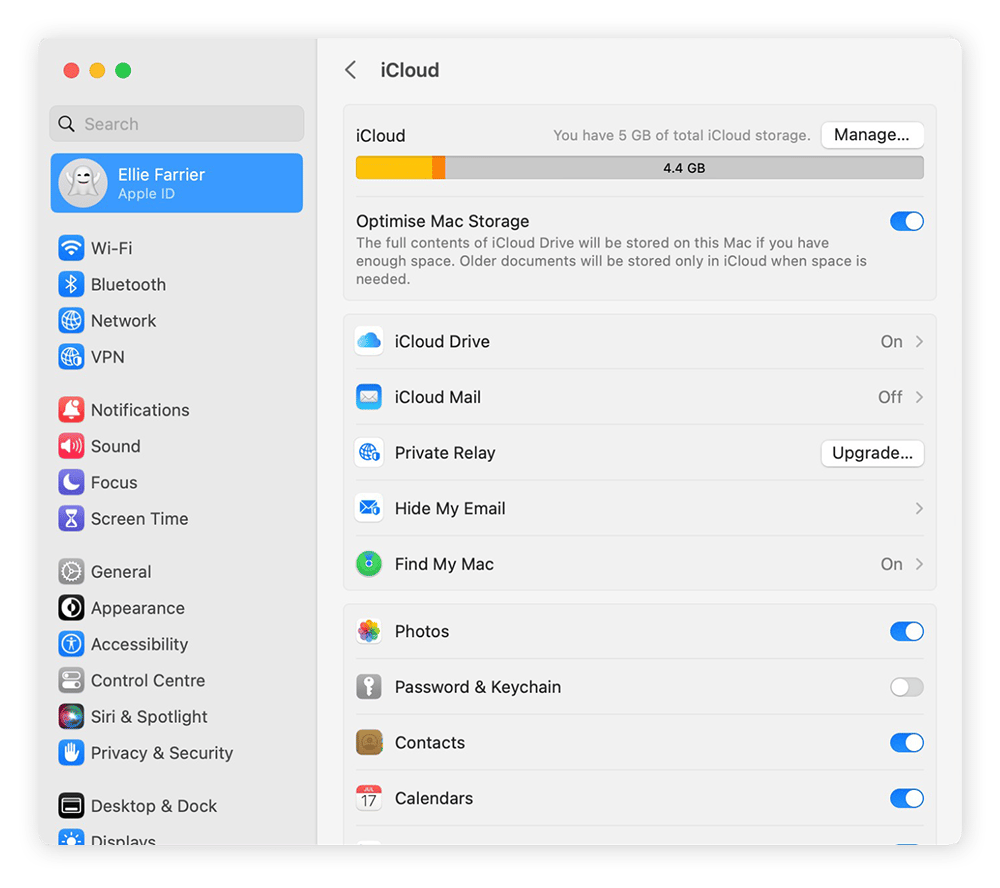Click the orange segment of storage bar
The width and height of the screenshot is (1000, 888).
click(x=438, y=168)
